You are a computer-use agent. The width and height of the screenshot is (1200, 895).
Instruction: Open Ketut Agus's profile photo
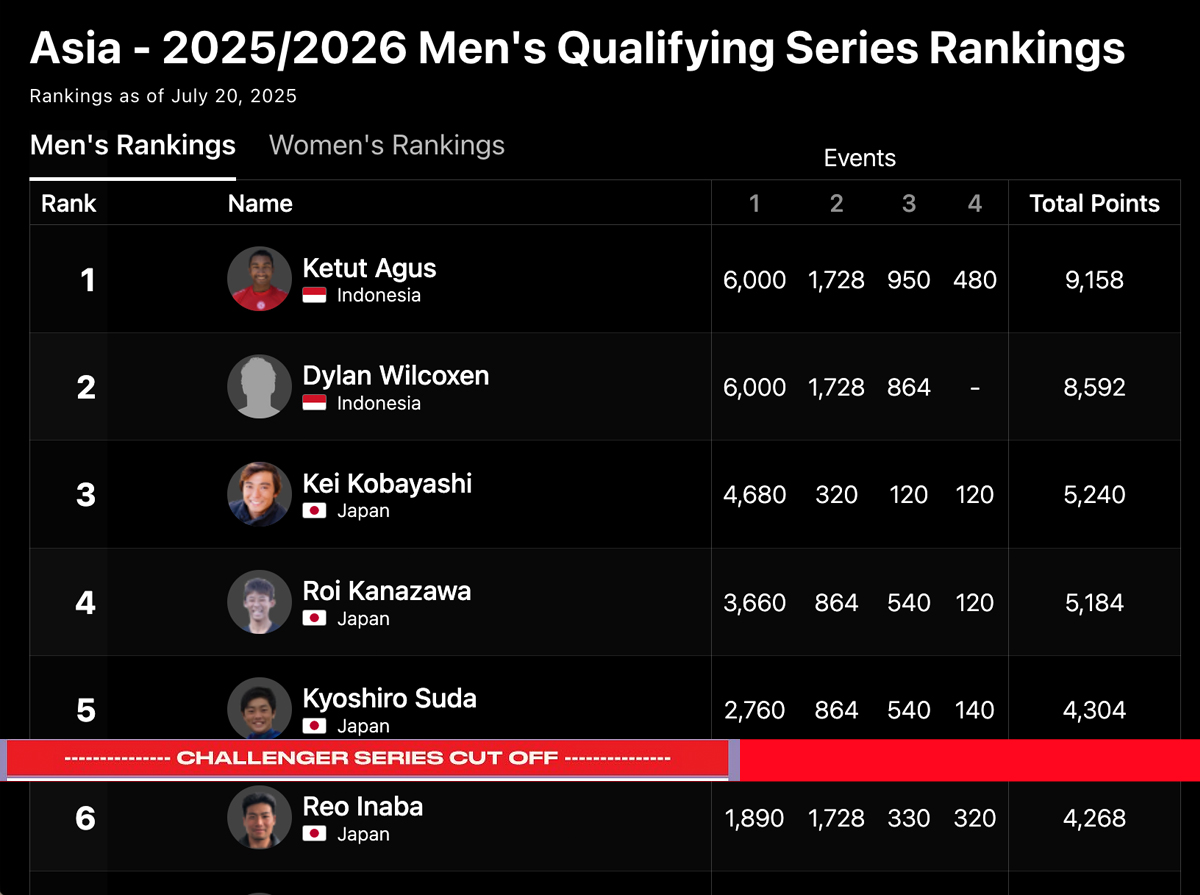tap(259, 279)
